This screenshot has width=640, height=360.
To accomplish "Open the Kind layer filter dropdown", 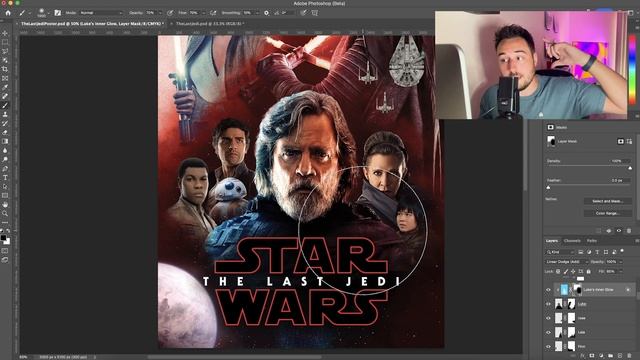I will [x=560, y=252].
